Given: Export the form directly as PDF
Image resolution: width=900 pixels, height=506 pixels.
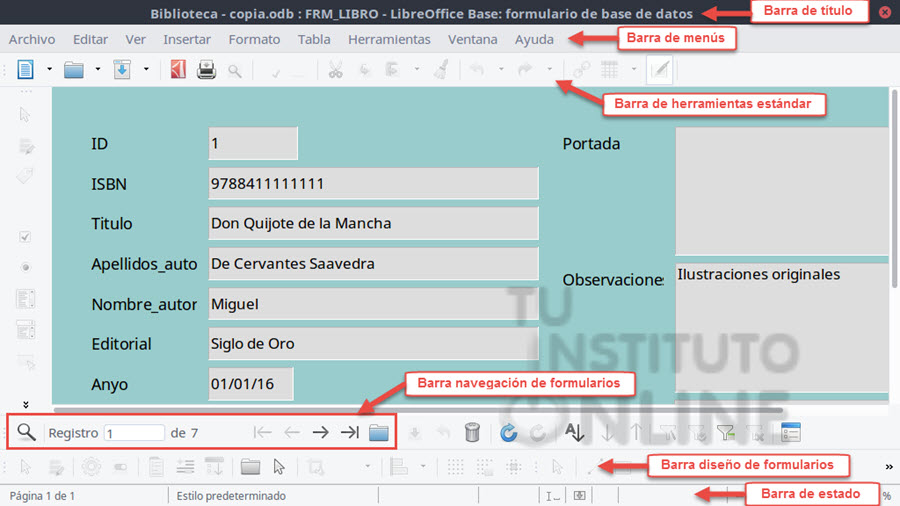Looking at the screenshot, I should tap(178, 69).
